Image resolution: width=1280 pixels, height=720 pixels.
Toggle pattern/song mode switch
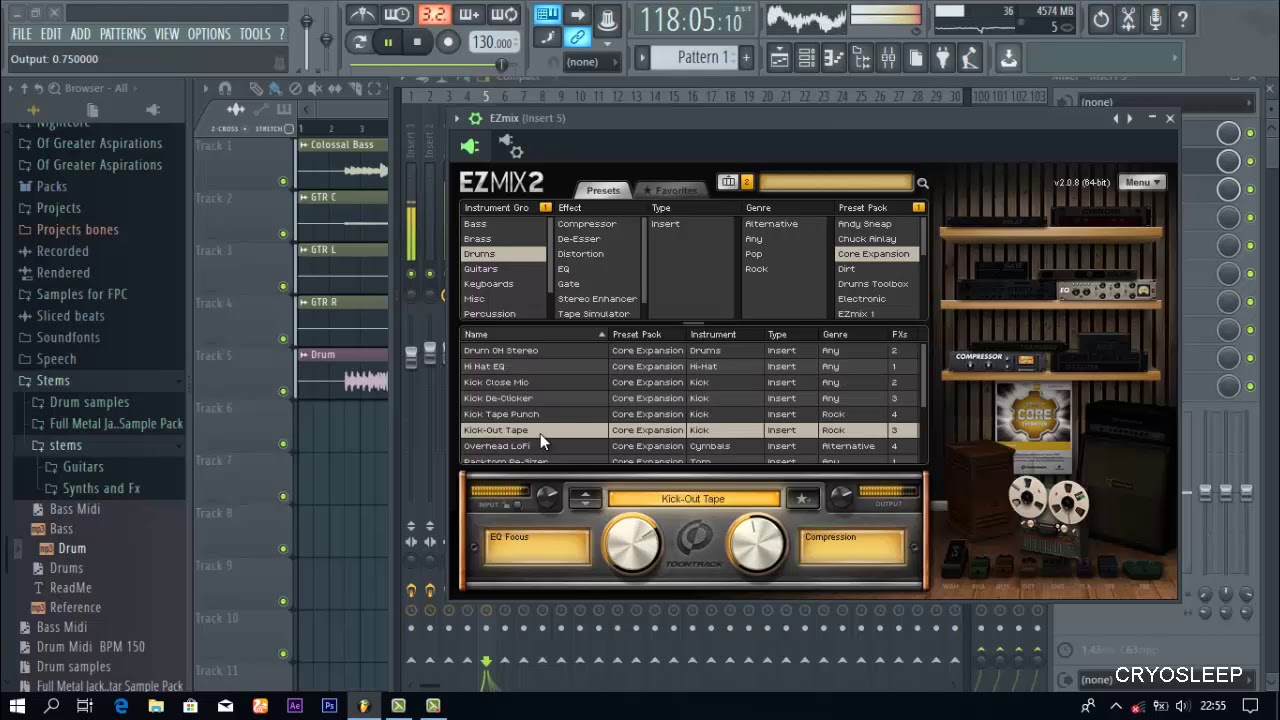(360, 42)
